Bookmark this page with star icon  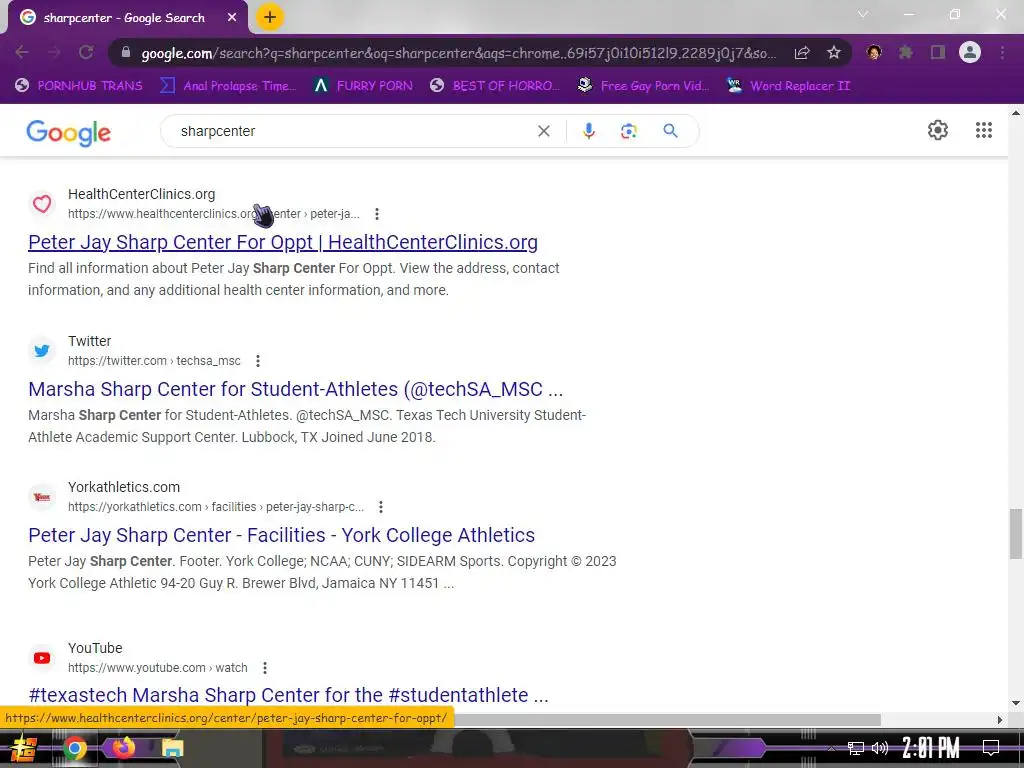pyautogui.click(x=834, y=53)
